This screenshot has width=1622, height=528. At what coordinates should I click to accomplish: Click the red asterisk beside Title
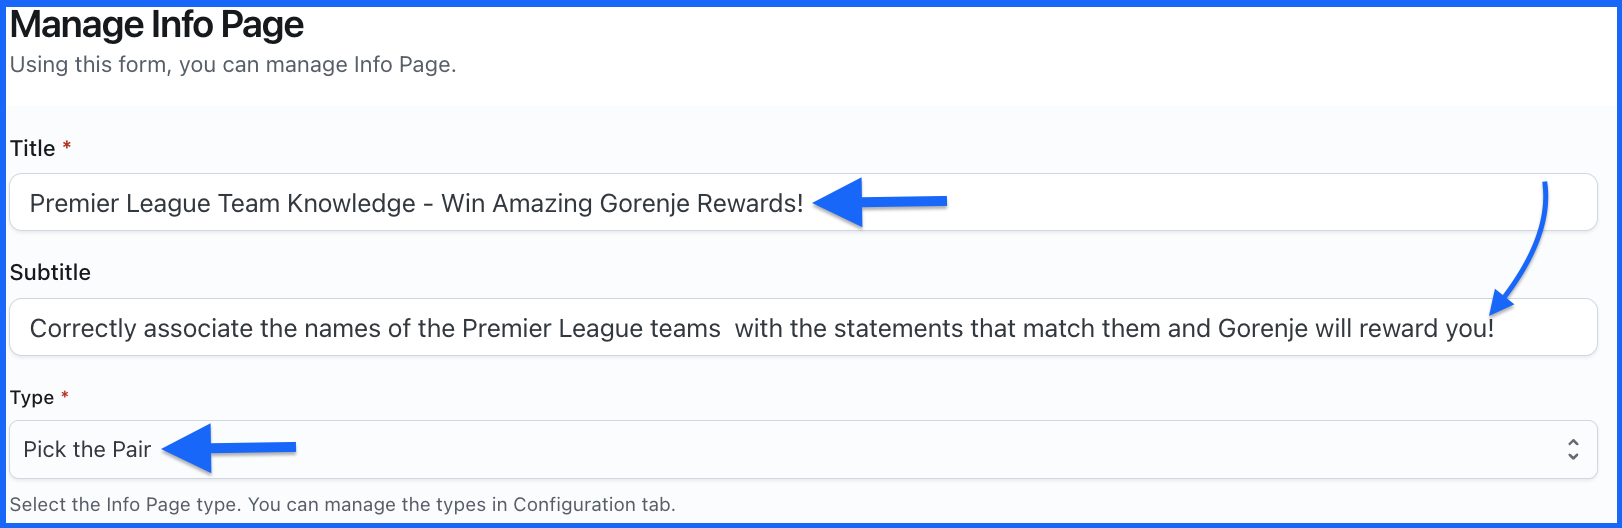coord(67,147)
